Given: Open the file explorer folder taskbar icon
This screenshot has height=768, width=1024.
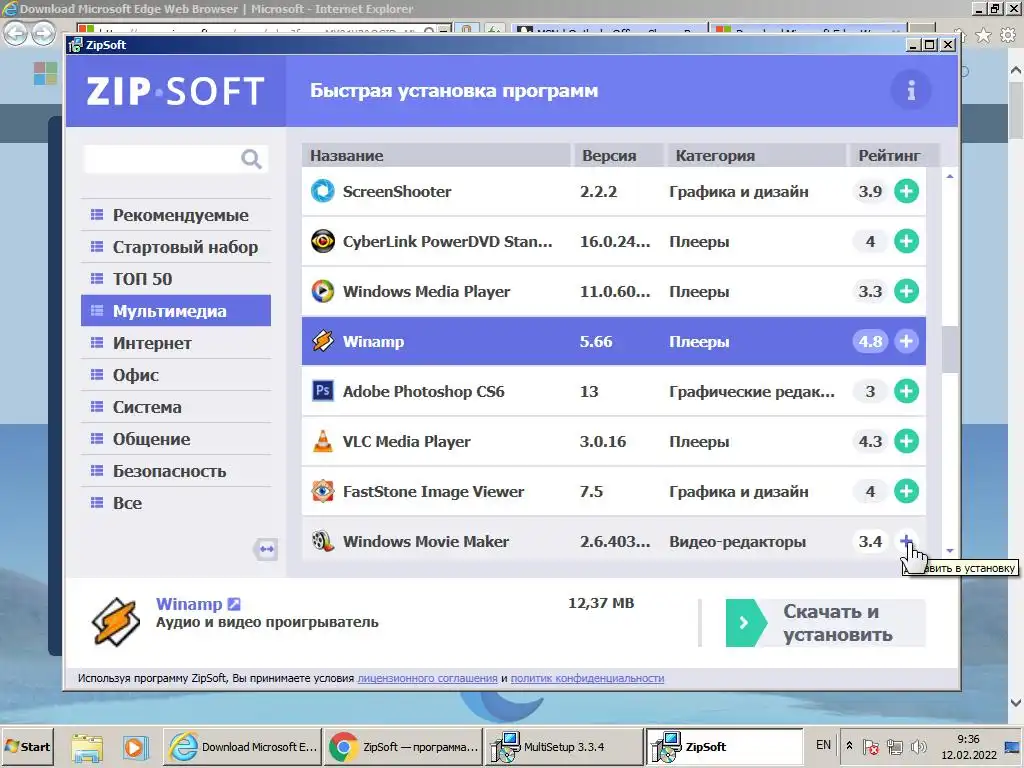Looking at the screenshot, I should click(x=87, y=747).
